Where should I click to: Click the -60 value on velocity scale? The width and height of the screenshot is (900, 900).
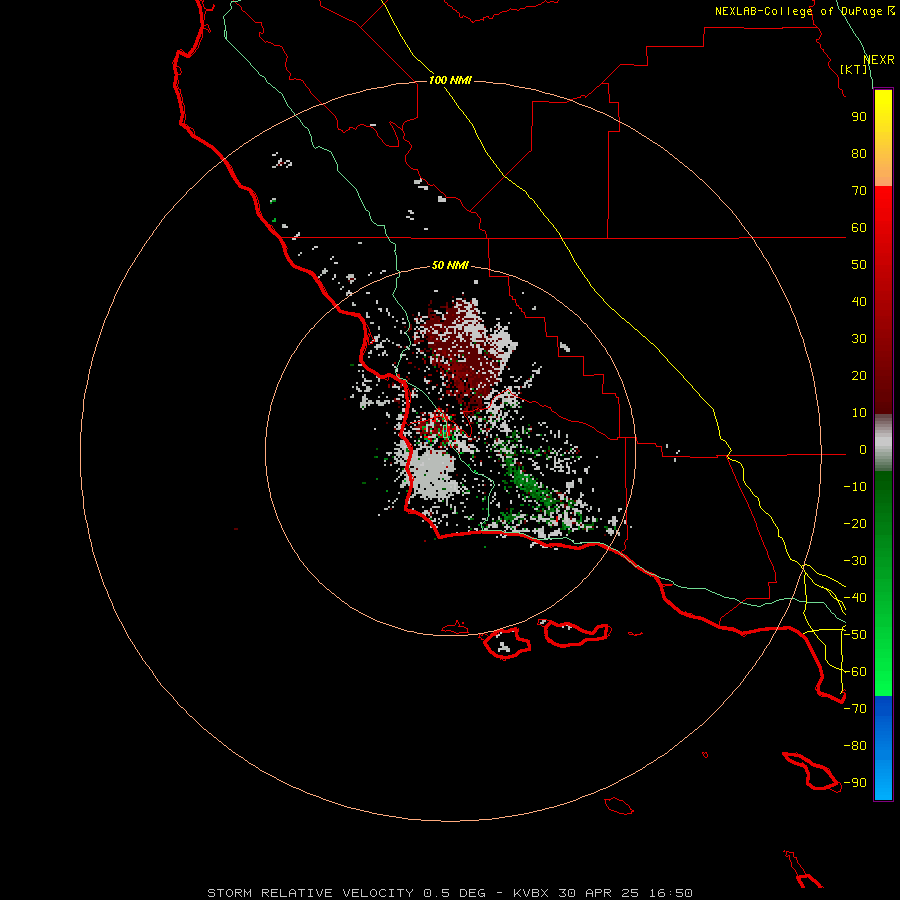[x=855, y=672]
